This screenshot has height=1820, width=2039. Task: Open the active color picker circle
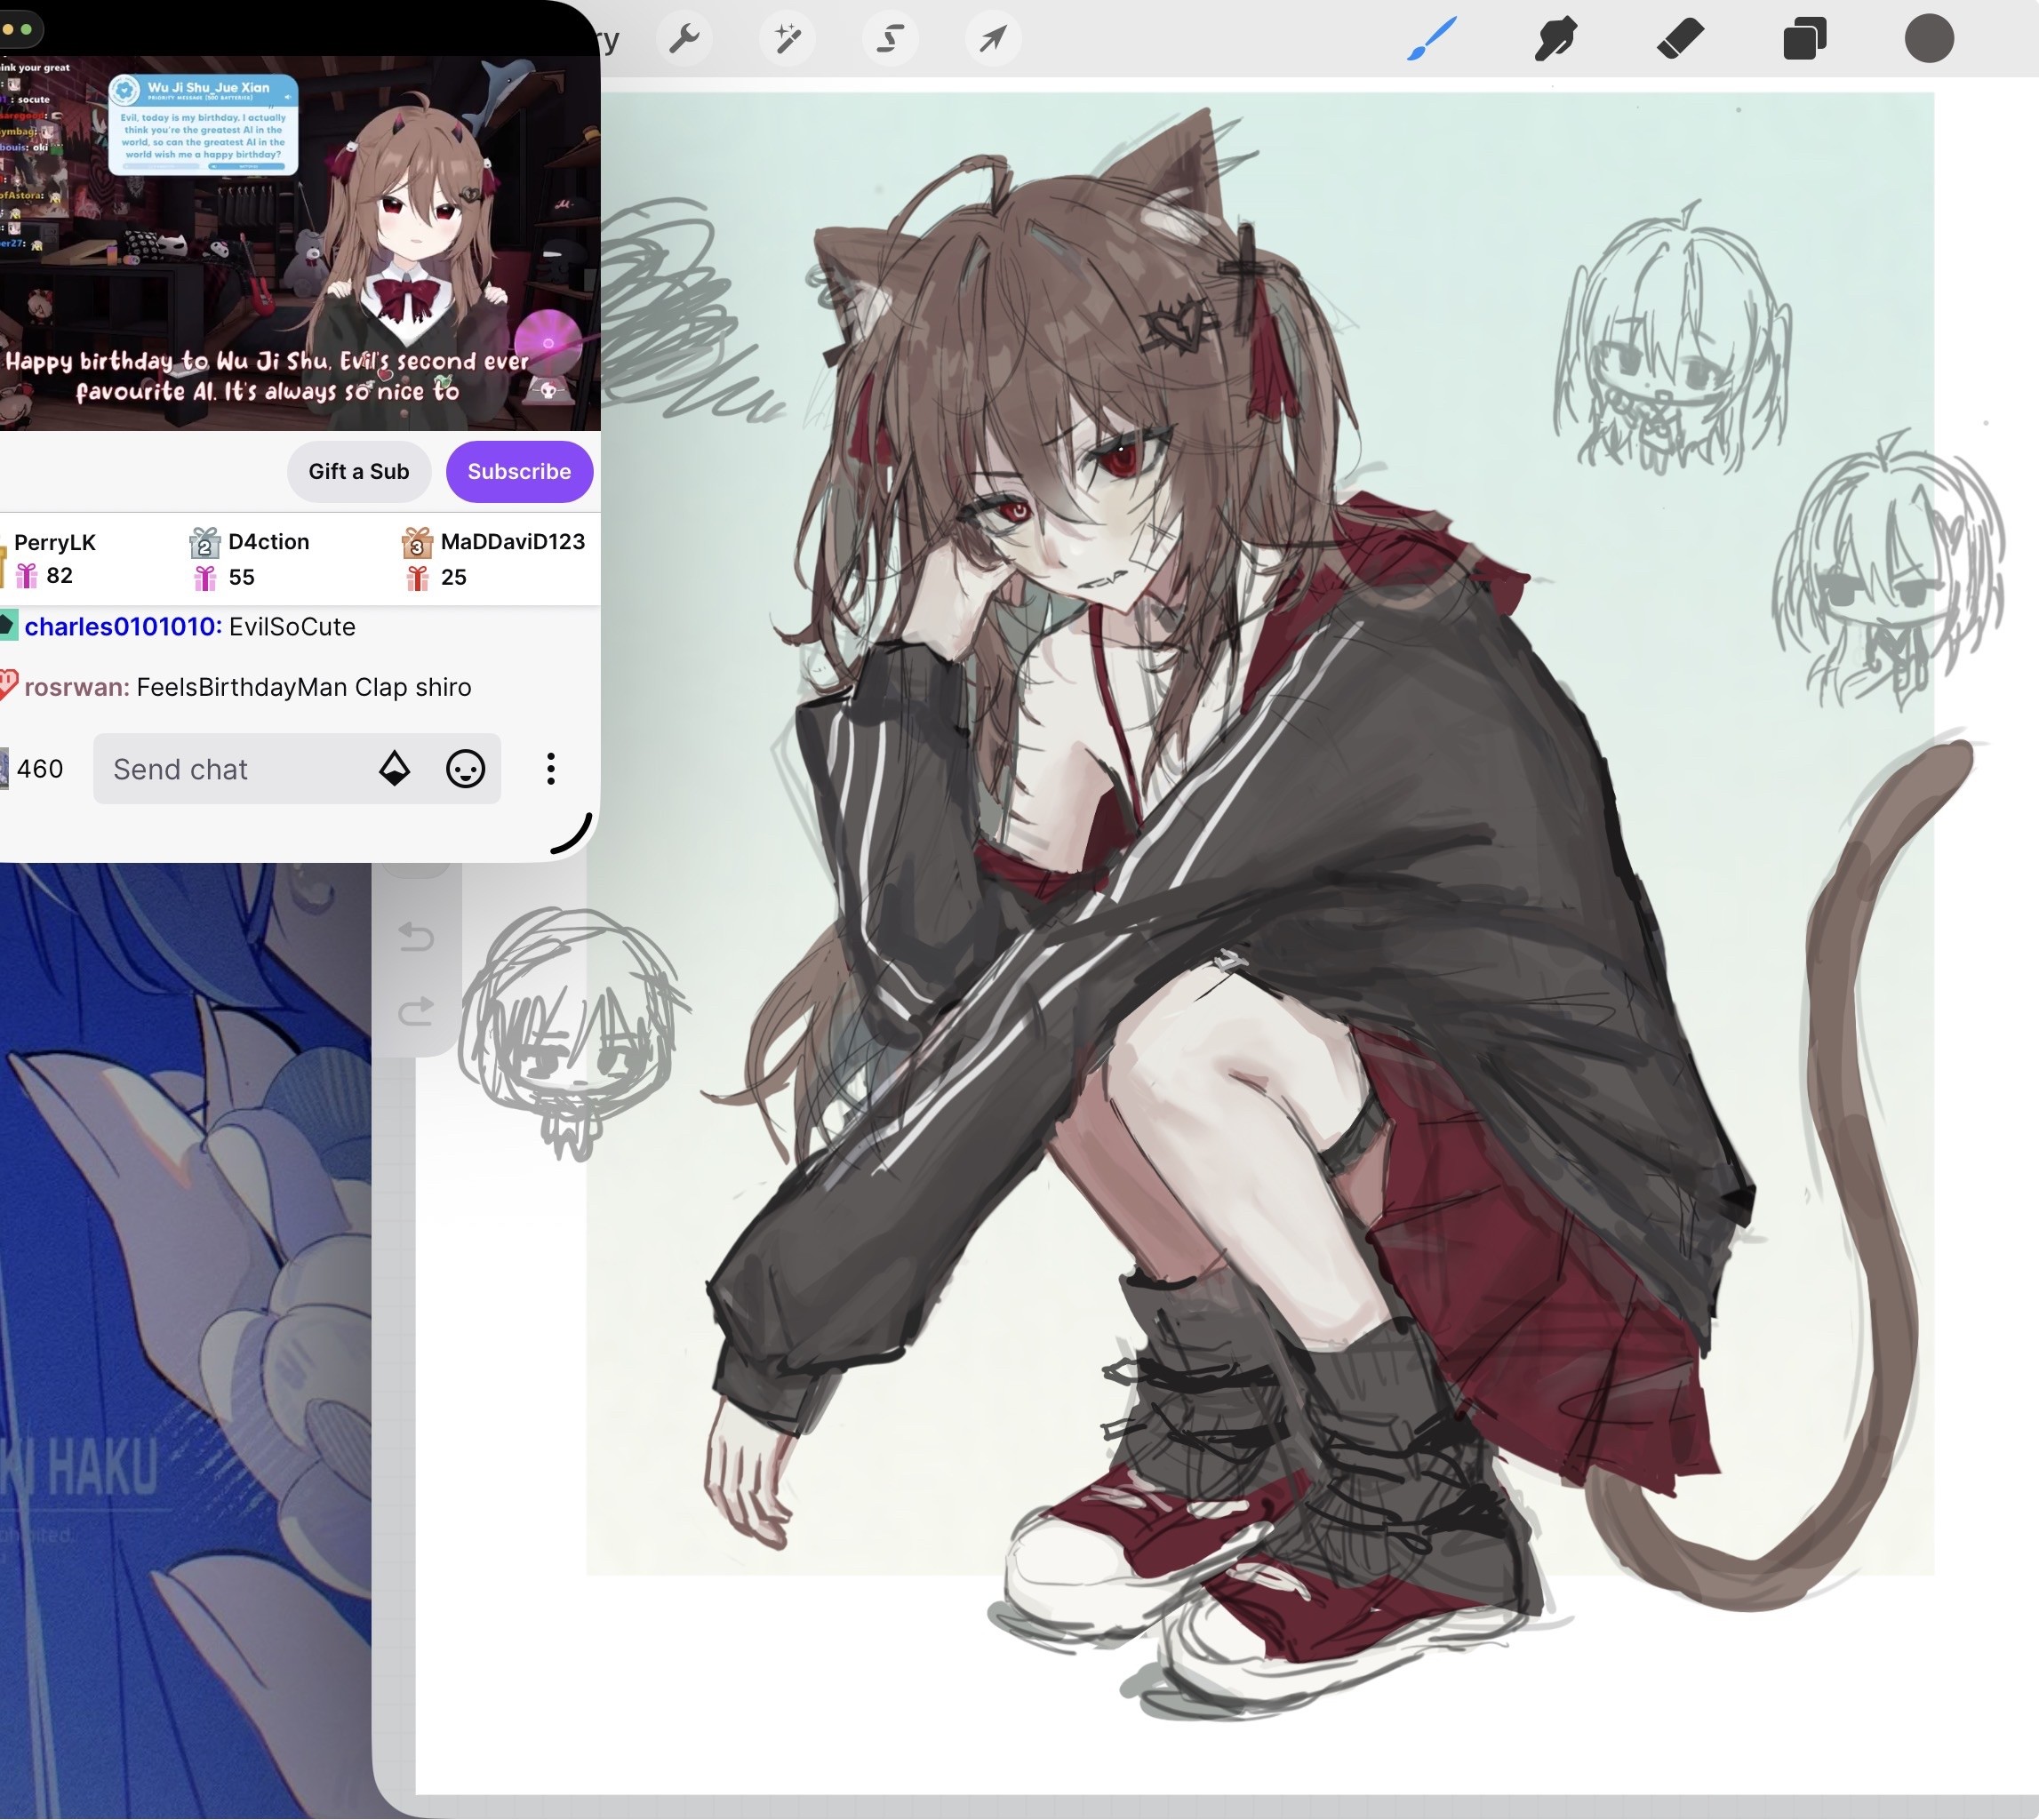tap(1928, 39)
